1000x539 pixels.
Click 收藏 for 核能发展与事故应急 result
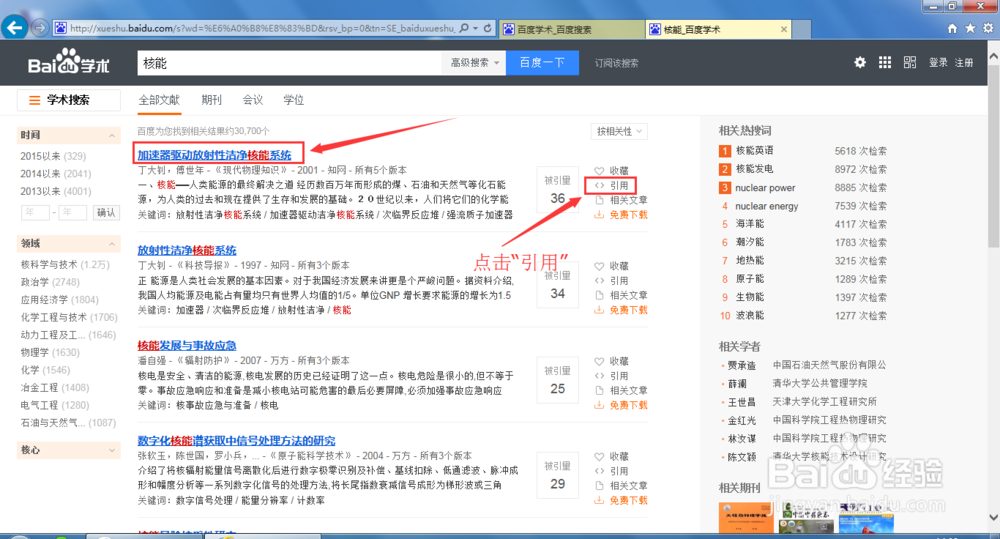[611, 361]
